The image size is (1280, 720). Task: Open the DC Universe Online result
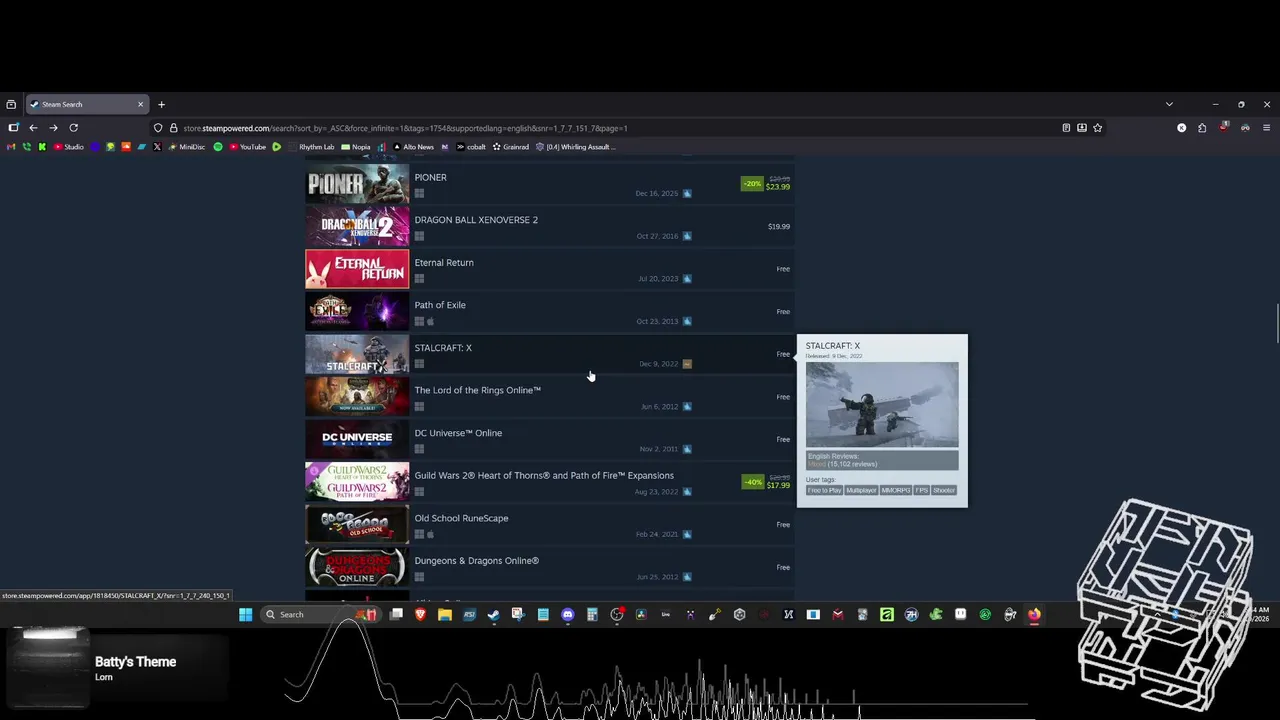pyautogui.click(x=549, y=440)
